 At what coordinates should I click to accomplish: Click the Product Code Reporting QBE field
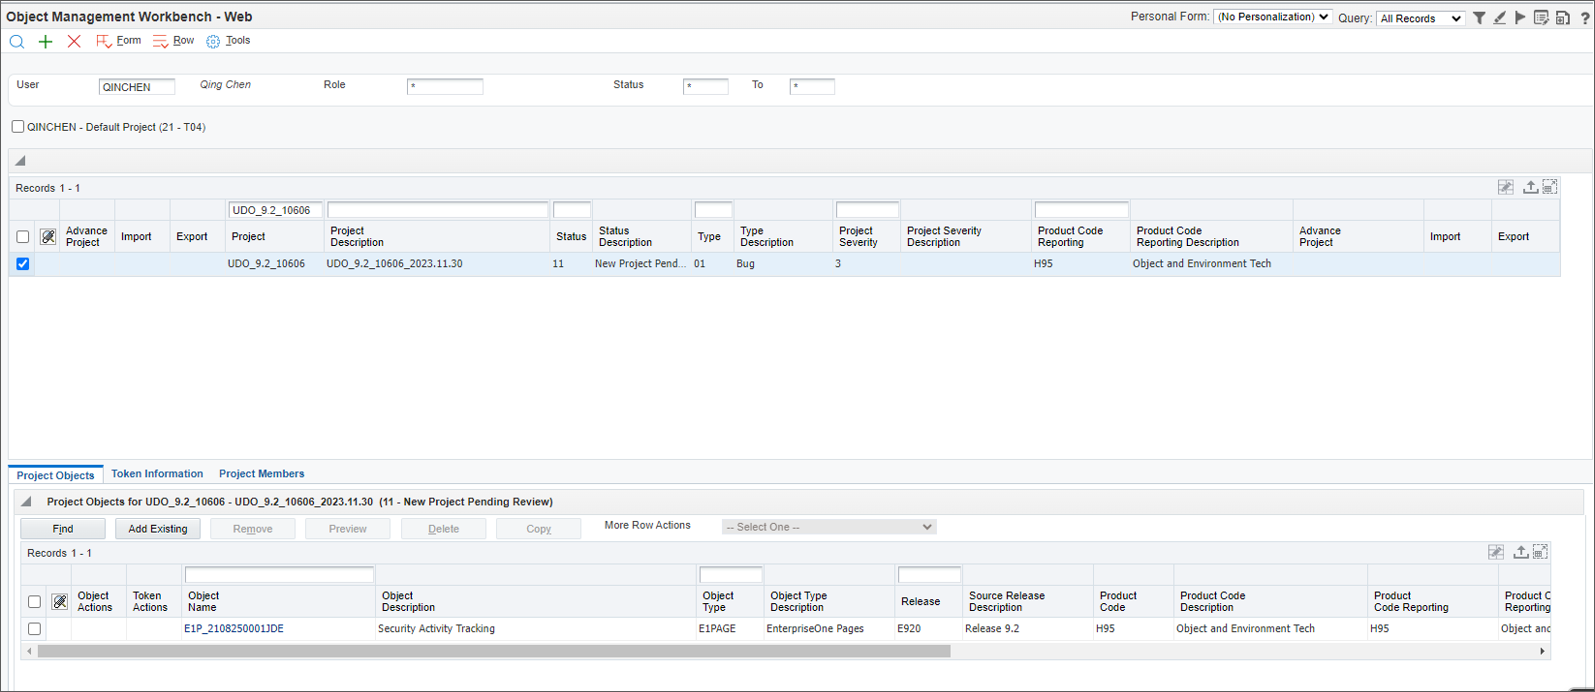pos(1082,210)
